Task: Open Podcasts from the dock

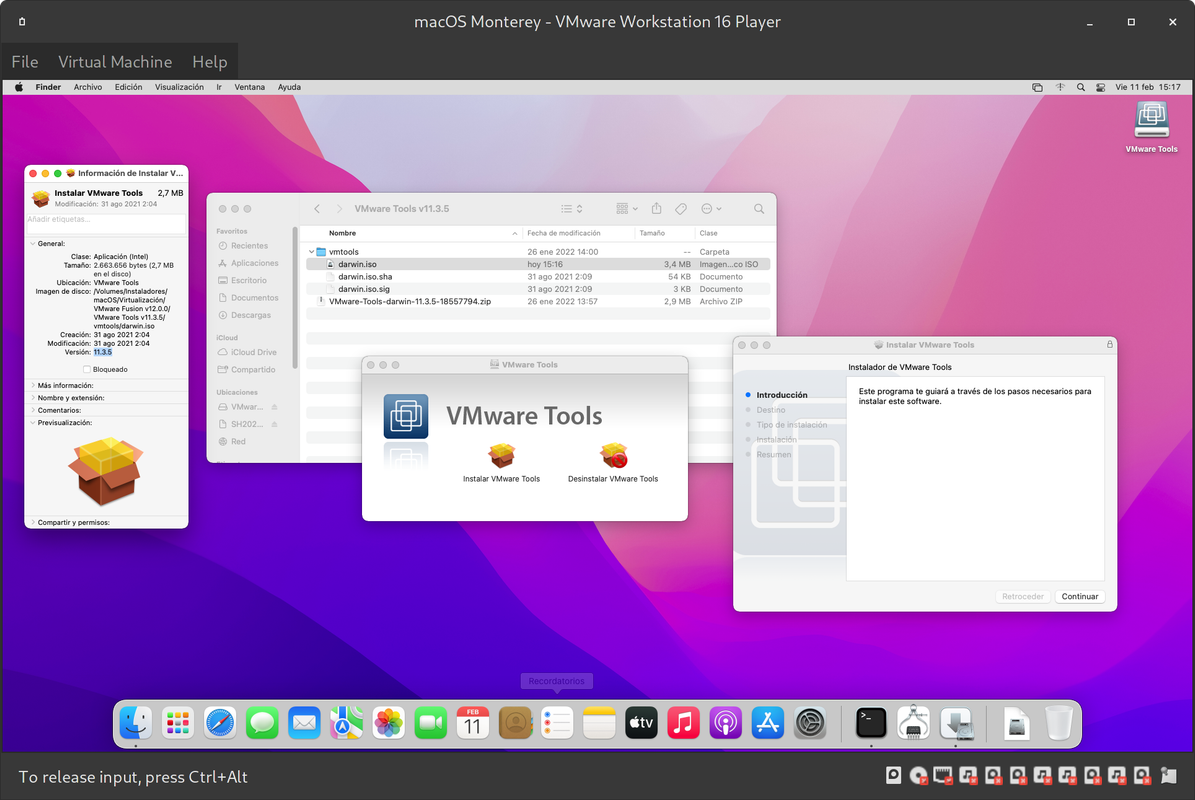Action: click(x=726, y=722)
